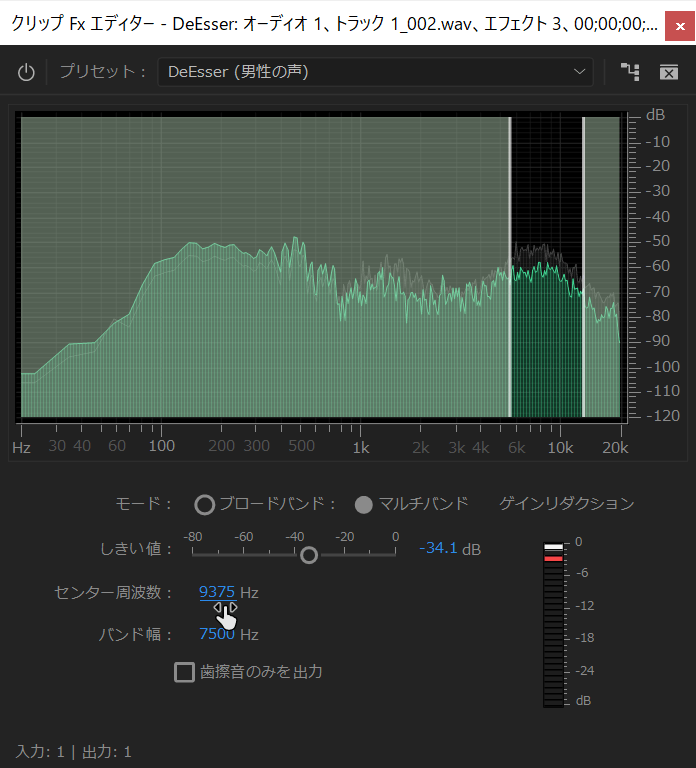This screenshot has width=696, height=768.
Task: Select the マルチバンド mode radio button
Action: (363, 504)
